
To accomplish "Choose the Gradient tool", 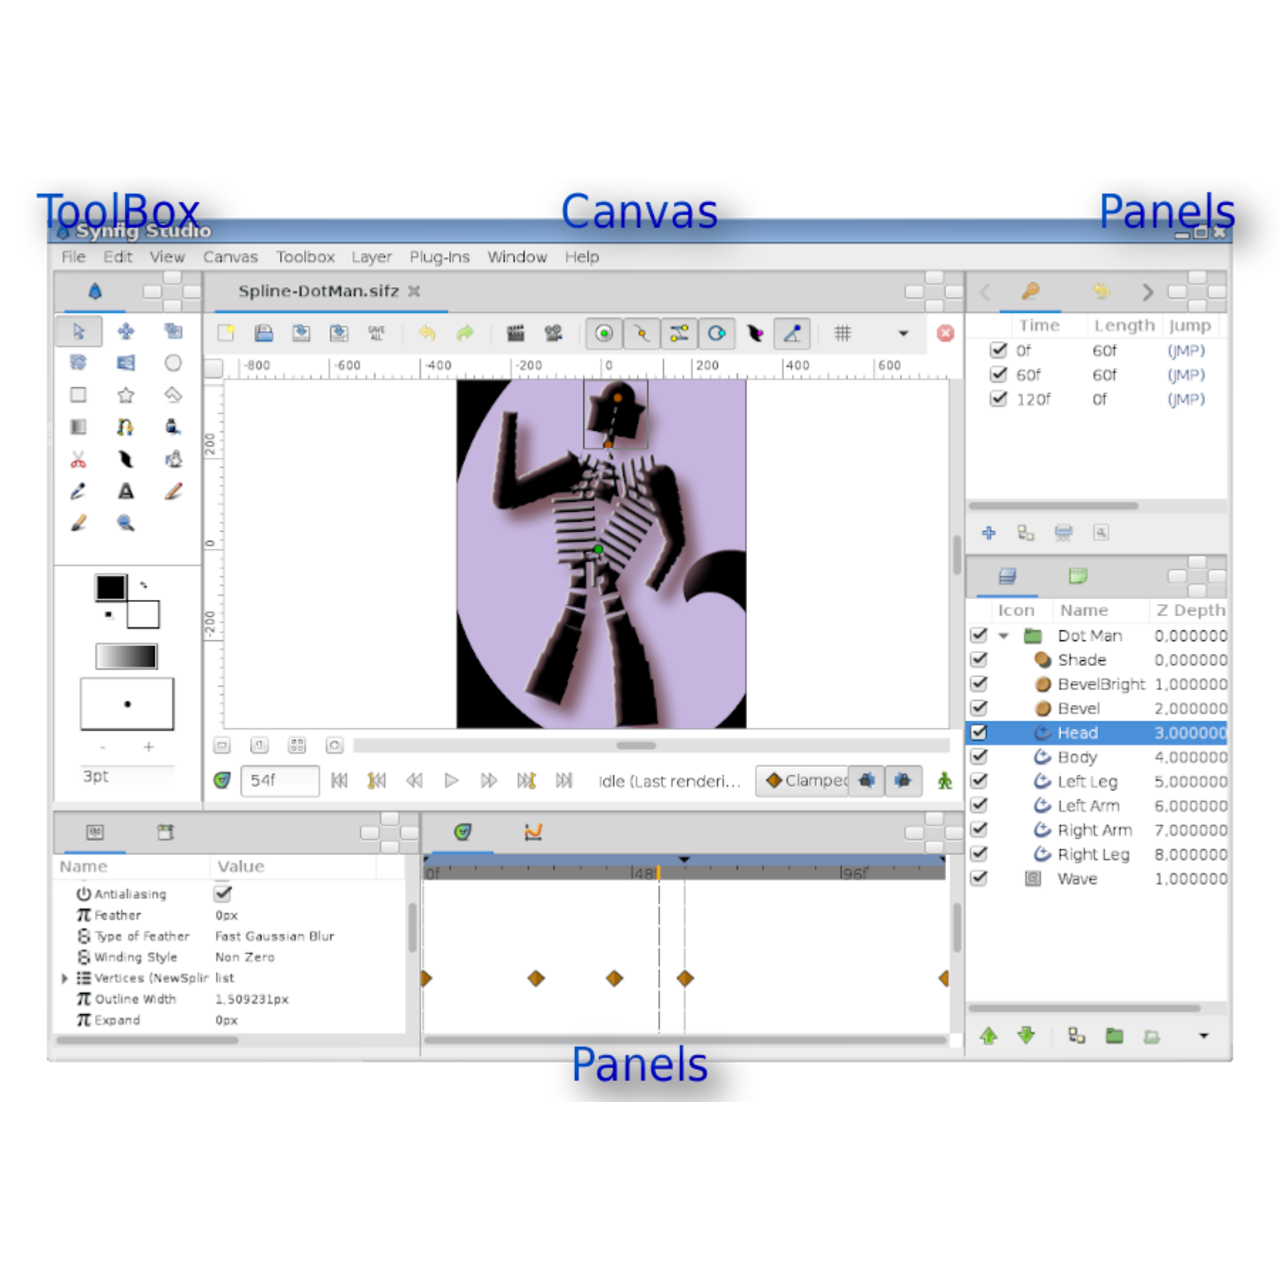I will coord(79,426).
